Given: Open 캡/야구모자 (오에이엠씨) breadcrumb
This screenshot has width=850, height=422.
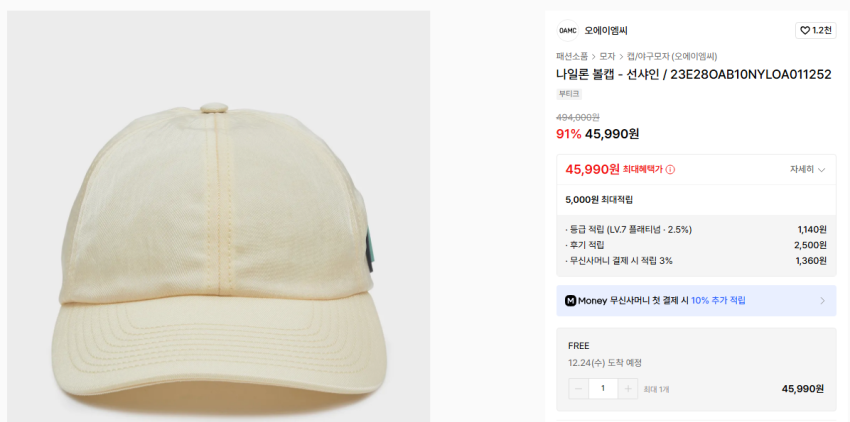Looking at the screenshot, I should (x=671, y=56).
